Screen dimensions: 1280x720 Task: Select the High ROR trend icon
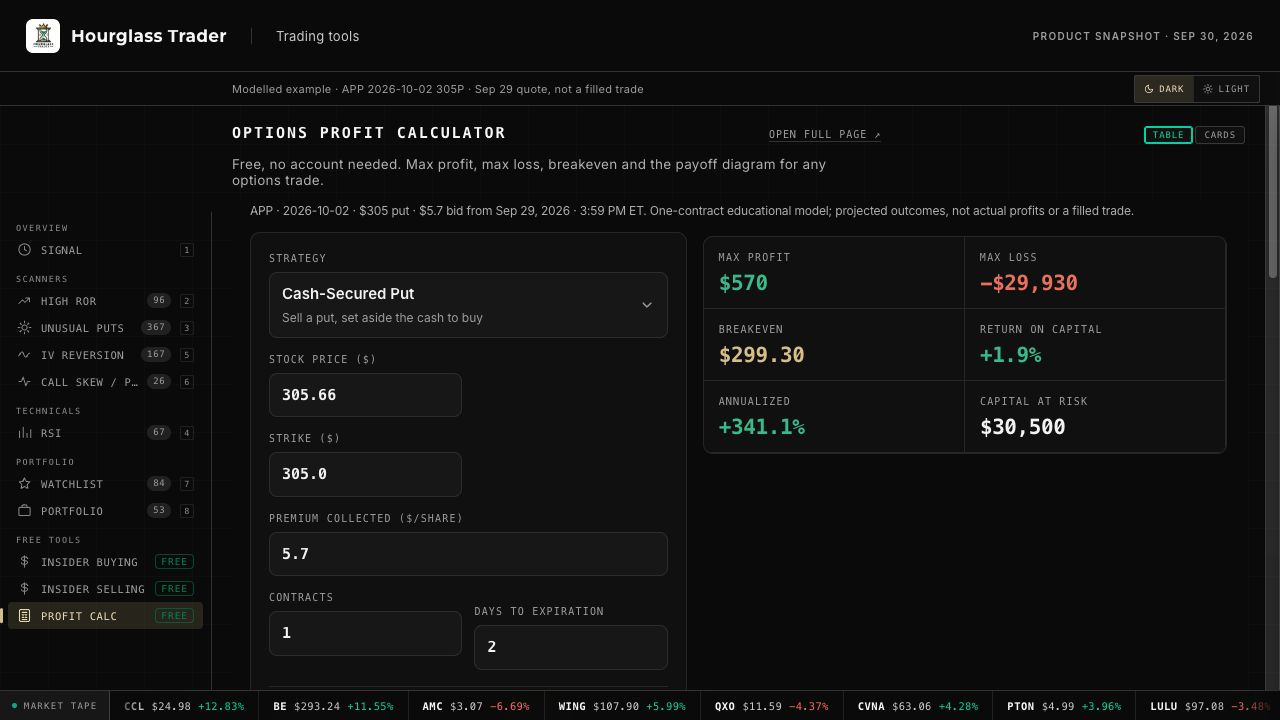(x=24, y=301)
